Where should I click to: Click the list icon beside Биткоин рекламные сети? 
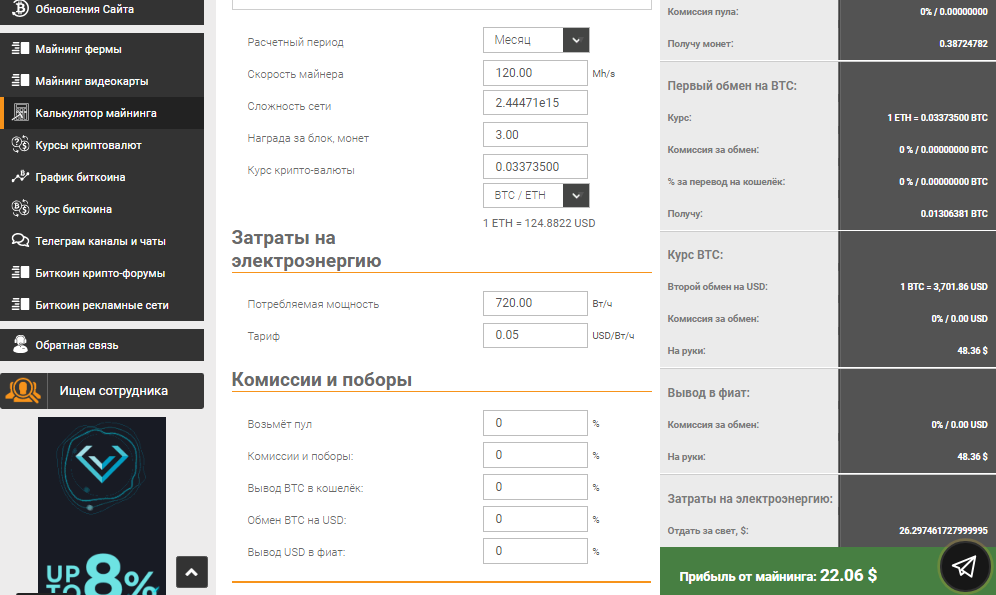click(20, 304)
